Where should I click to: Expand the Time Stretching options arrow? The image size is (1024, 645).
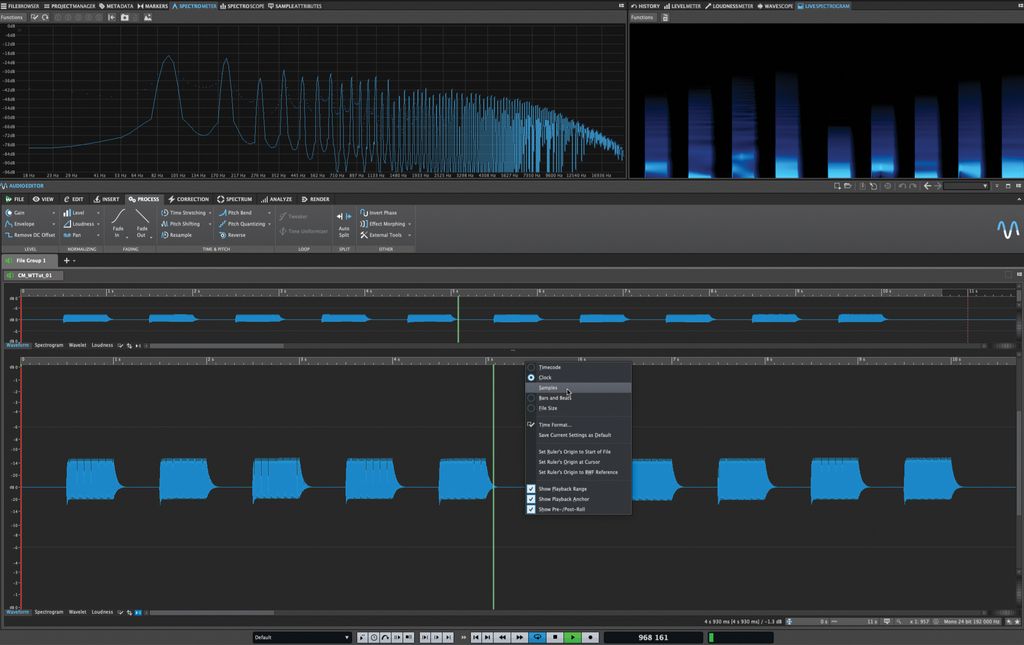point(211,212)
